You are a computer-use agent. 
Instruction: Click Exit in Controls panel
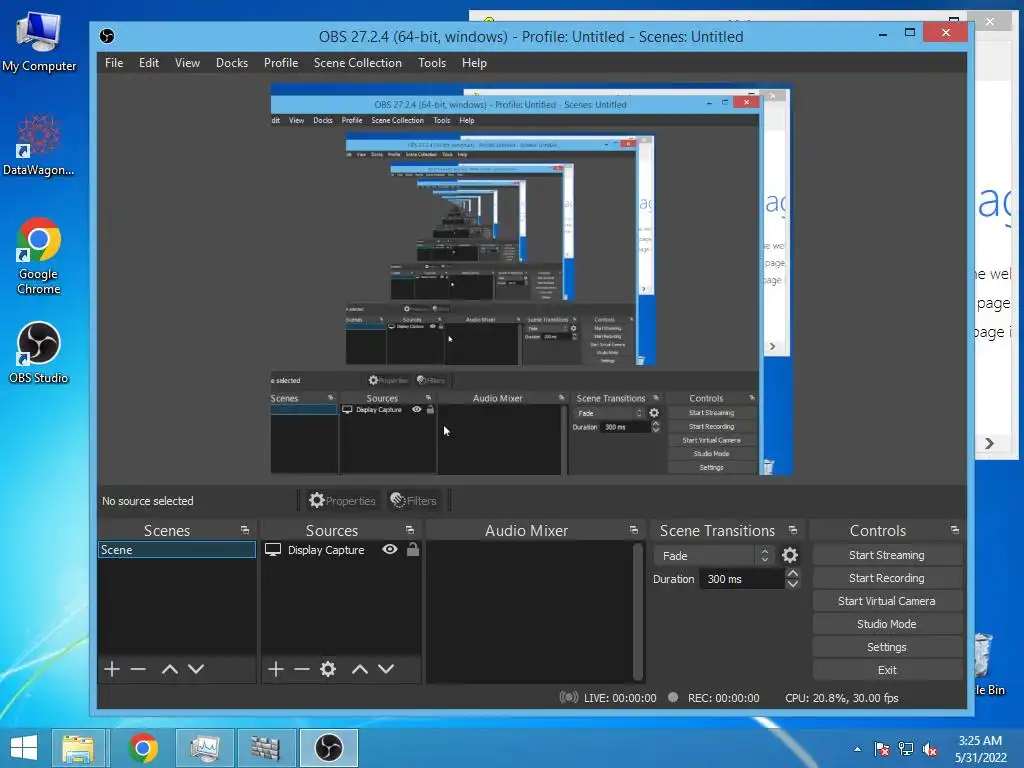(887, 670)
